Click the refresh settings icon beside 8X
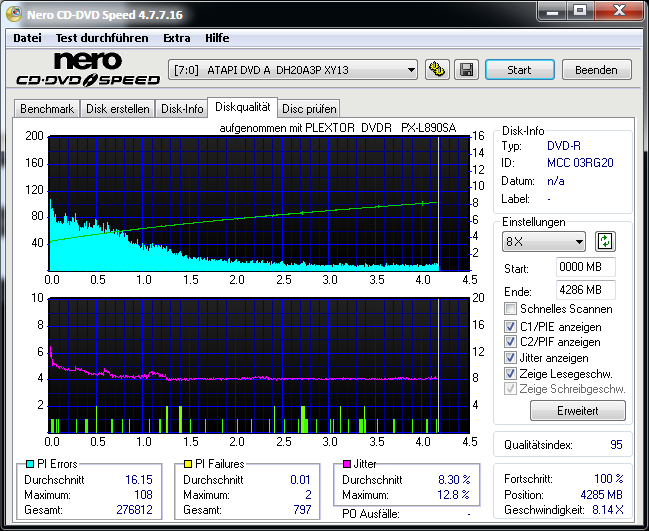This screenshot has height=531, width=649. click(605, 241)
